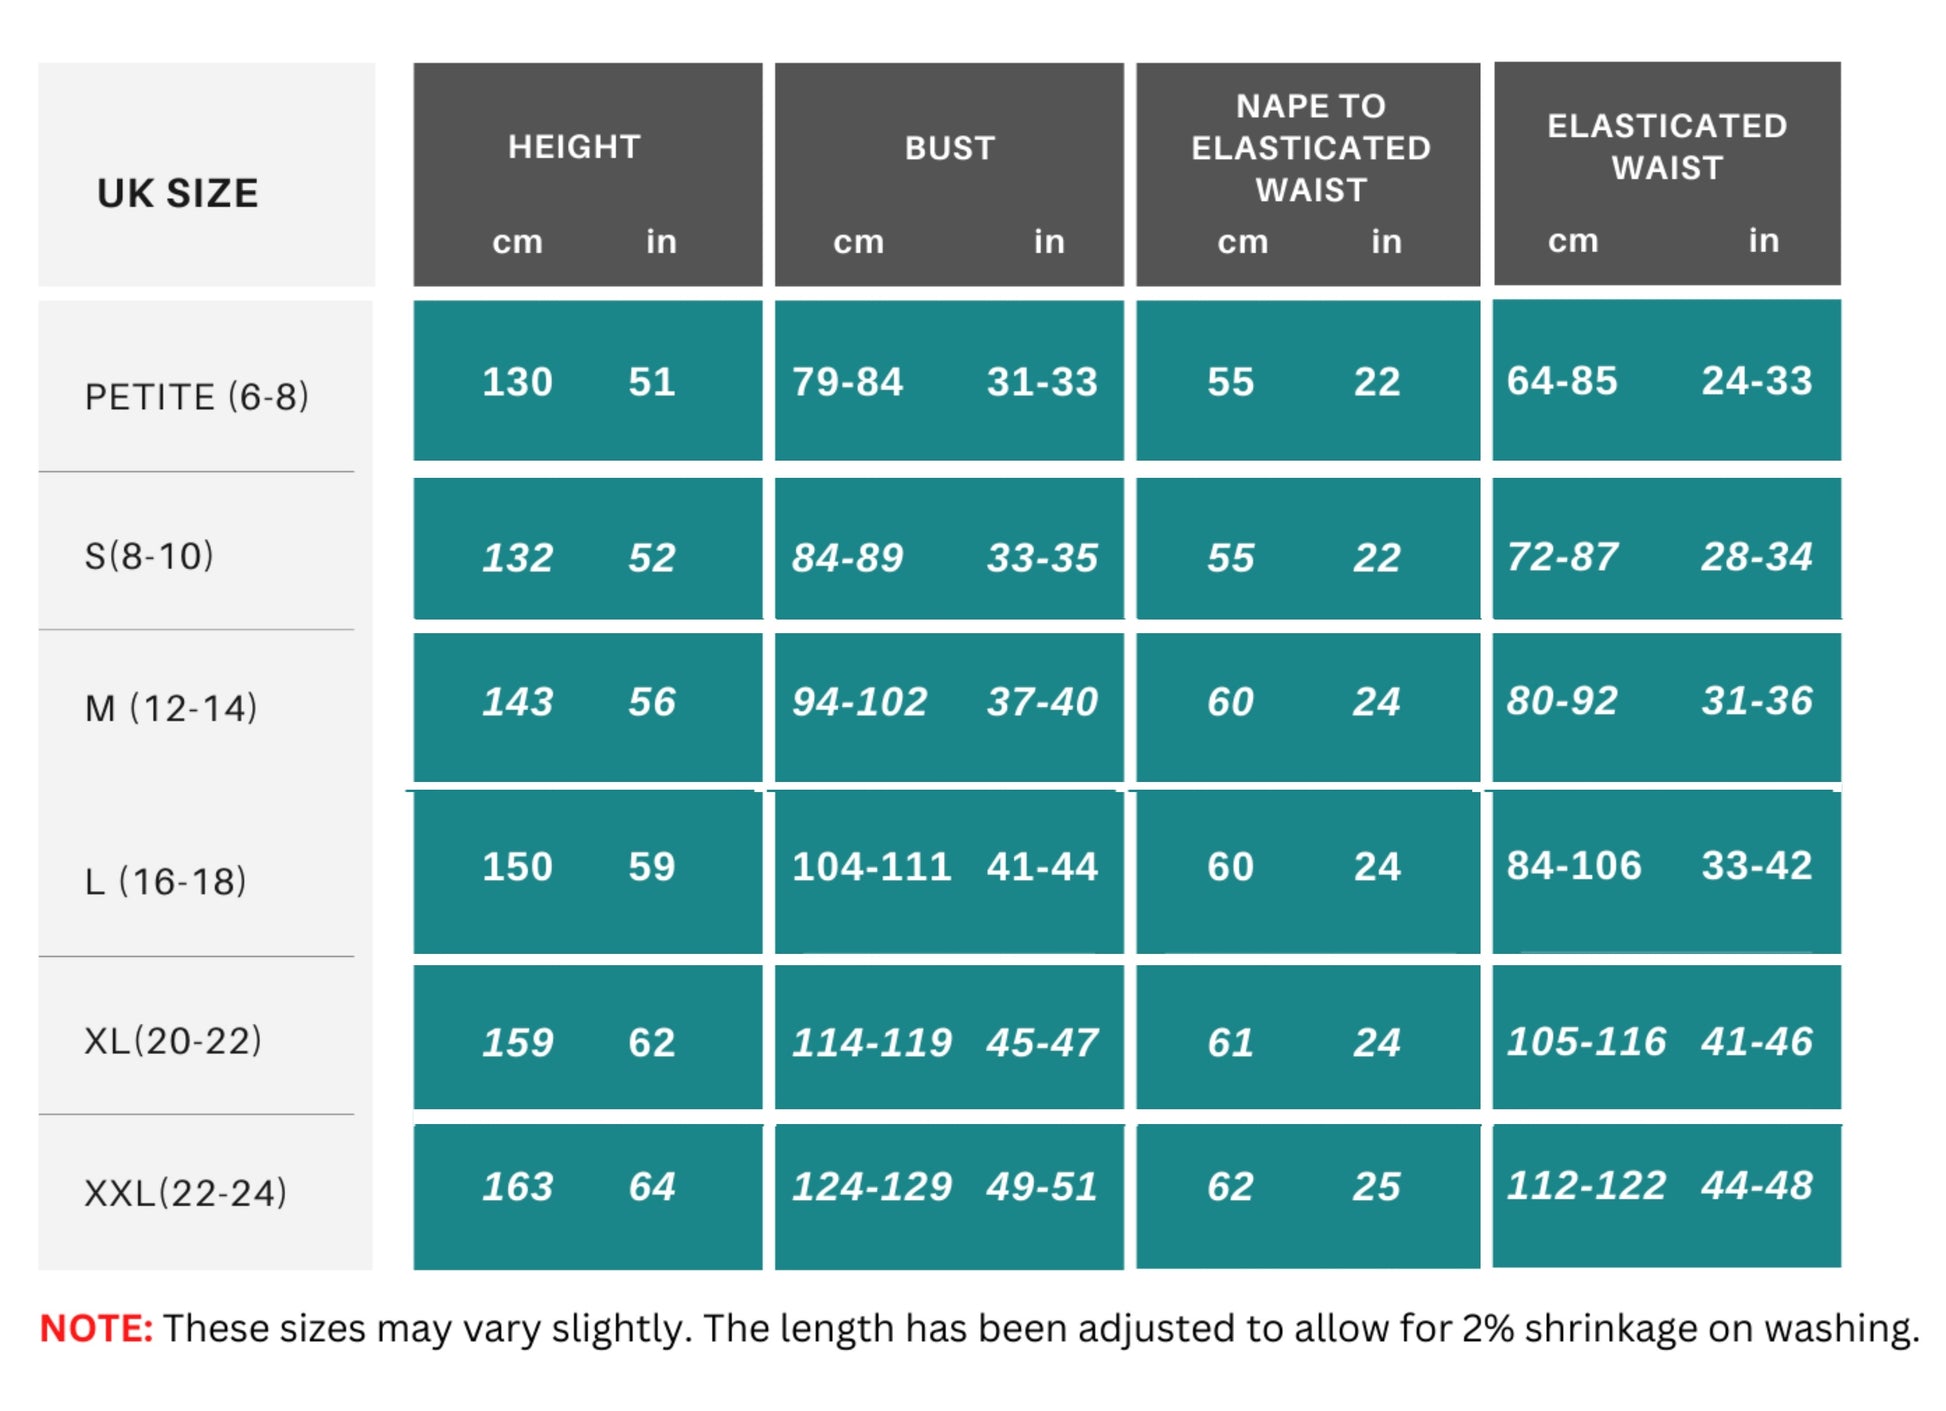Click the 44-48 waist inch value
Image resolution: width=1946 pixels, height=1411 pixels.
coord(1757,1186)
